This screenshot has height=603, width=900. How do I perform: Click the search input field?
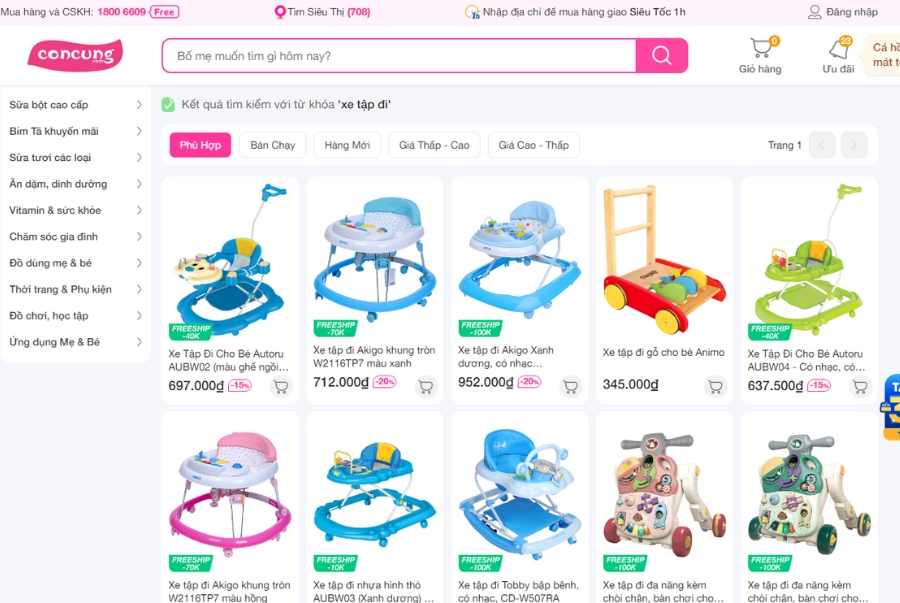(x=399, y=56)
